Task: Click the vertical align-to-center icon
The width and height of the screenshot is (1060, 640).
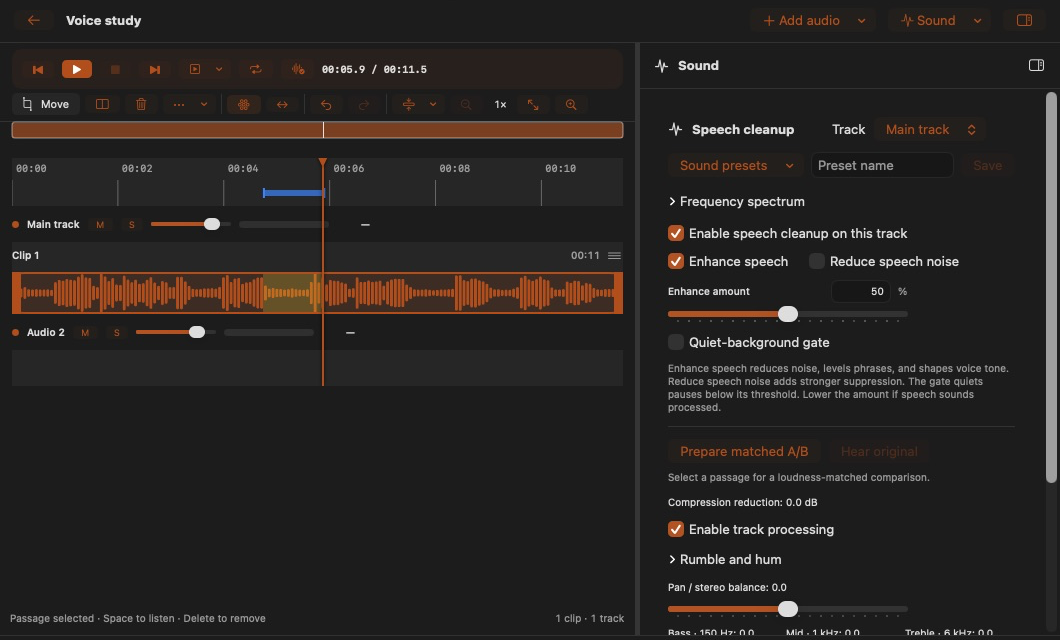Action: coord(408,104)
